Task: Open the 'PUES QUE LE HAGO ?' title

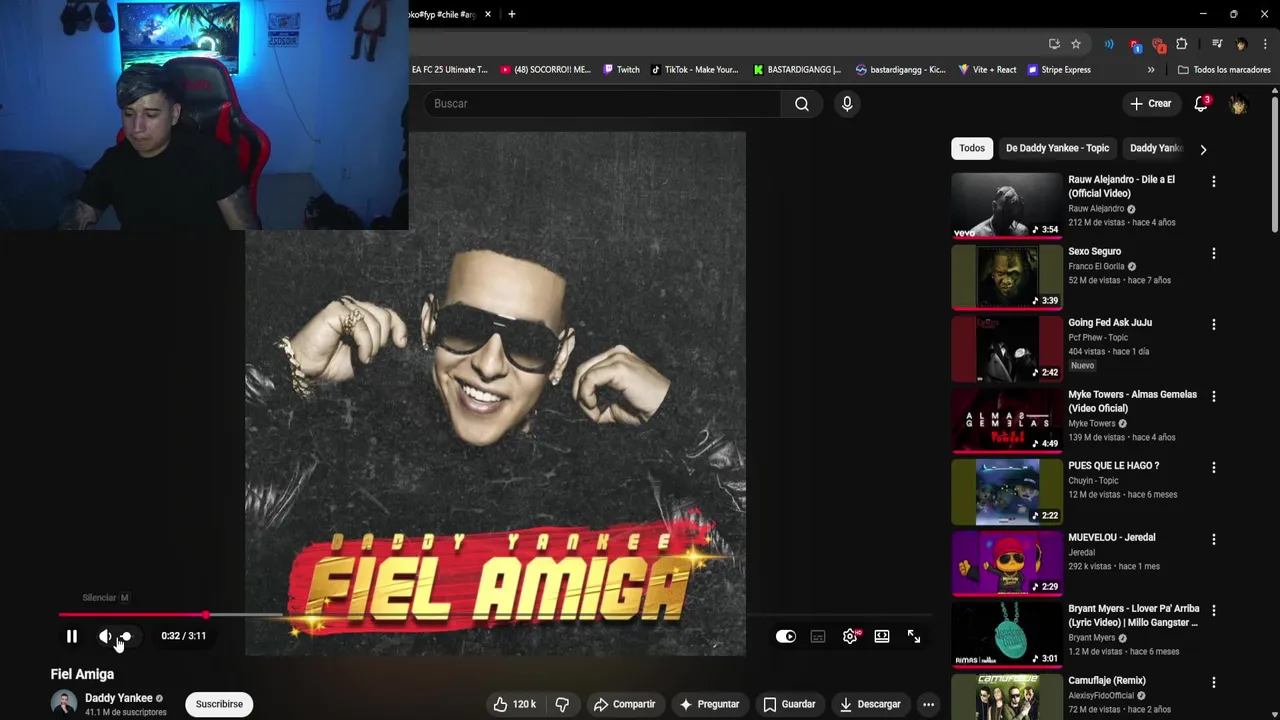Action: click(x=1113, y=466)
